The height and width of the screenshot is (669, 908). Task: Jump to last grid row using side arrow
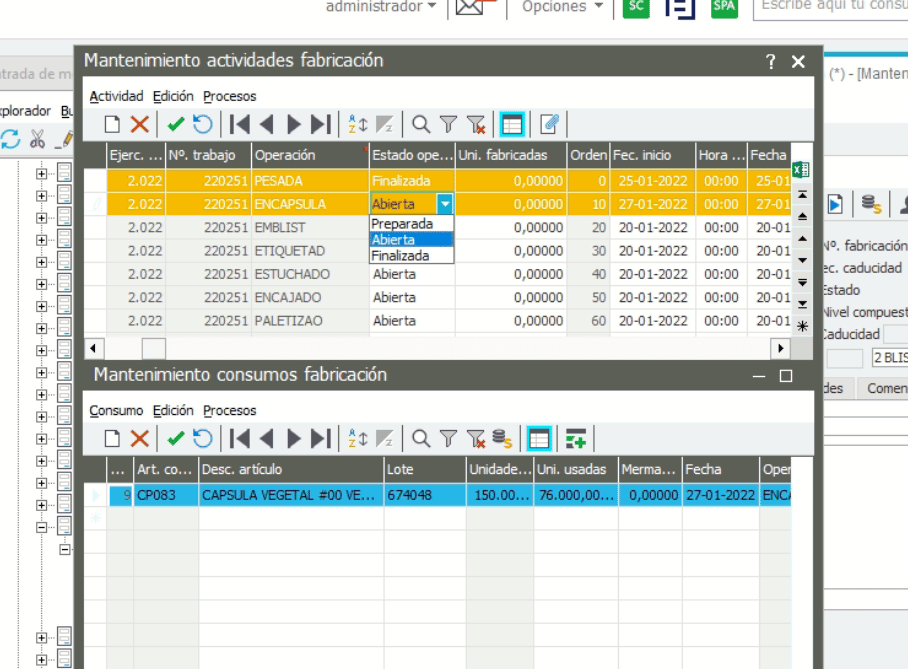click(802, 305)
